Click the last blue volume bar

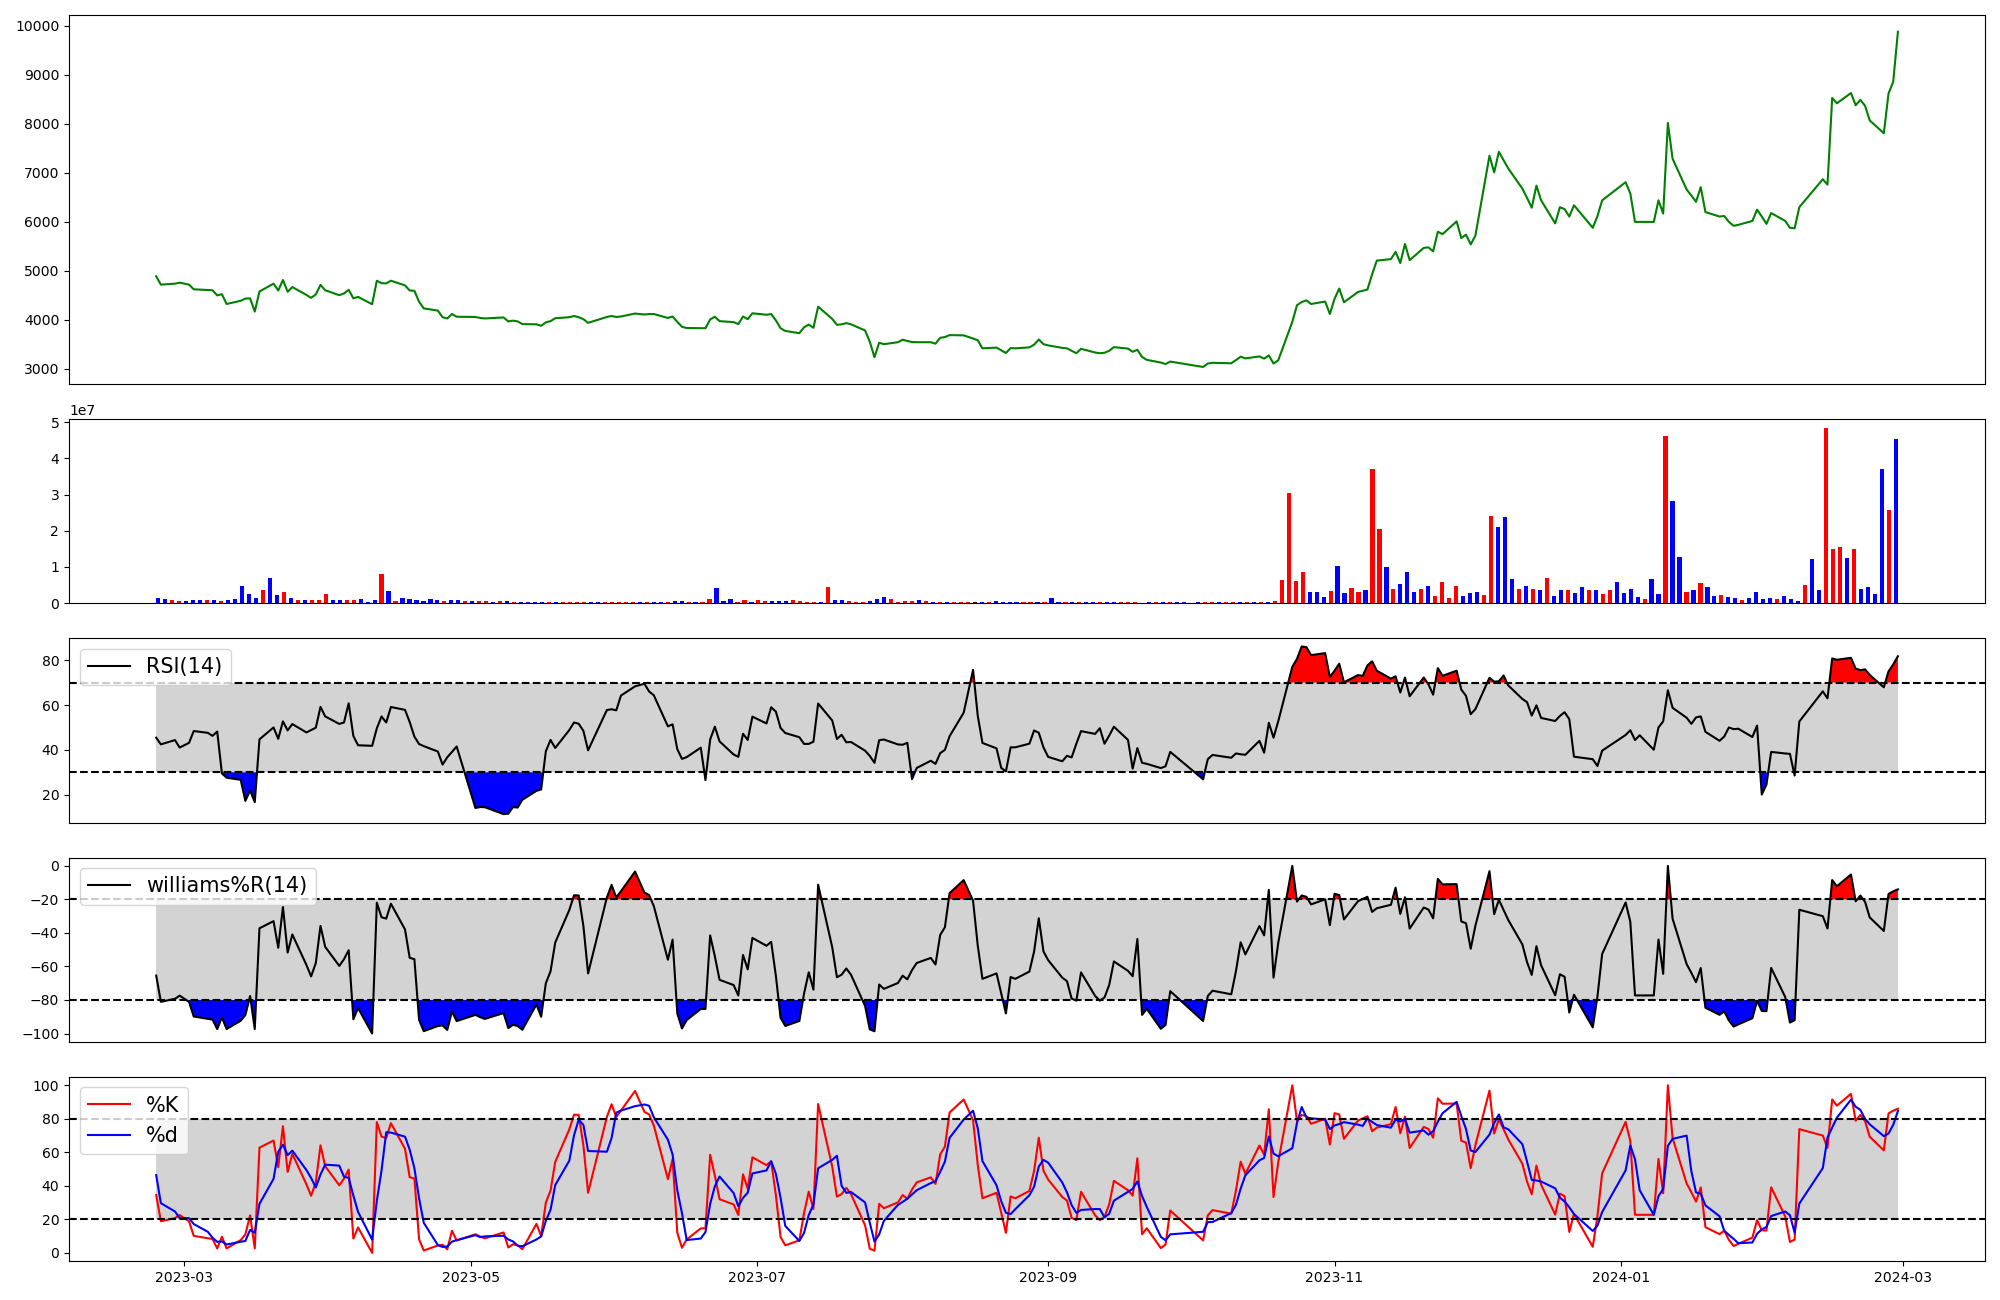(x=1895, y=520)
